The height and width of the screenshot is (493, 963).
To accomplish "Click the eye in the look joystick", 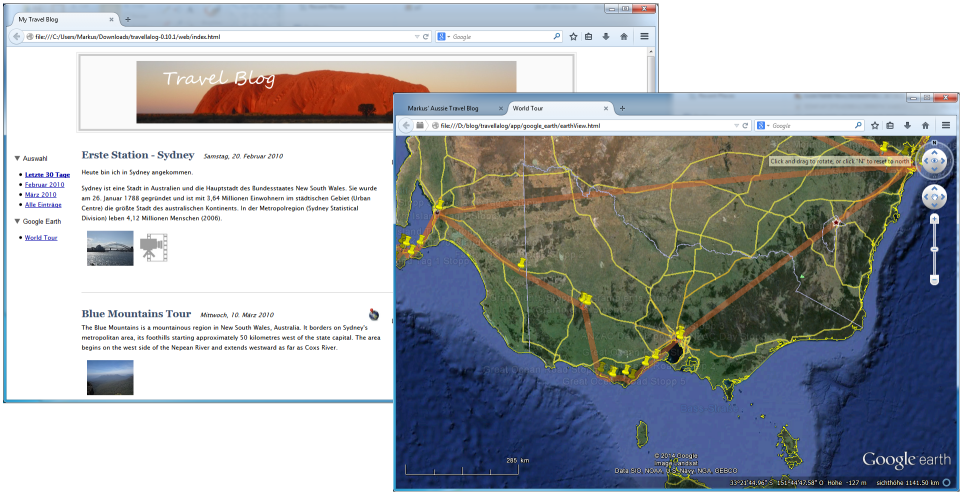I will point(934,161).
